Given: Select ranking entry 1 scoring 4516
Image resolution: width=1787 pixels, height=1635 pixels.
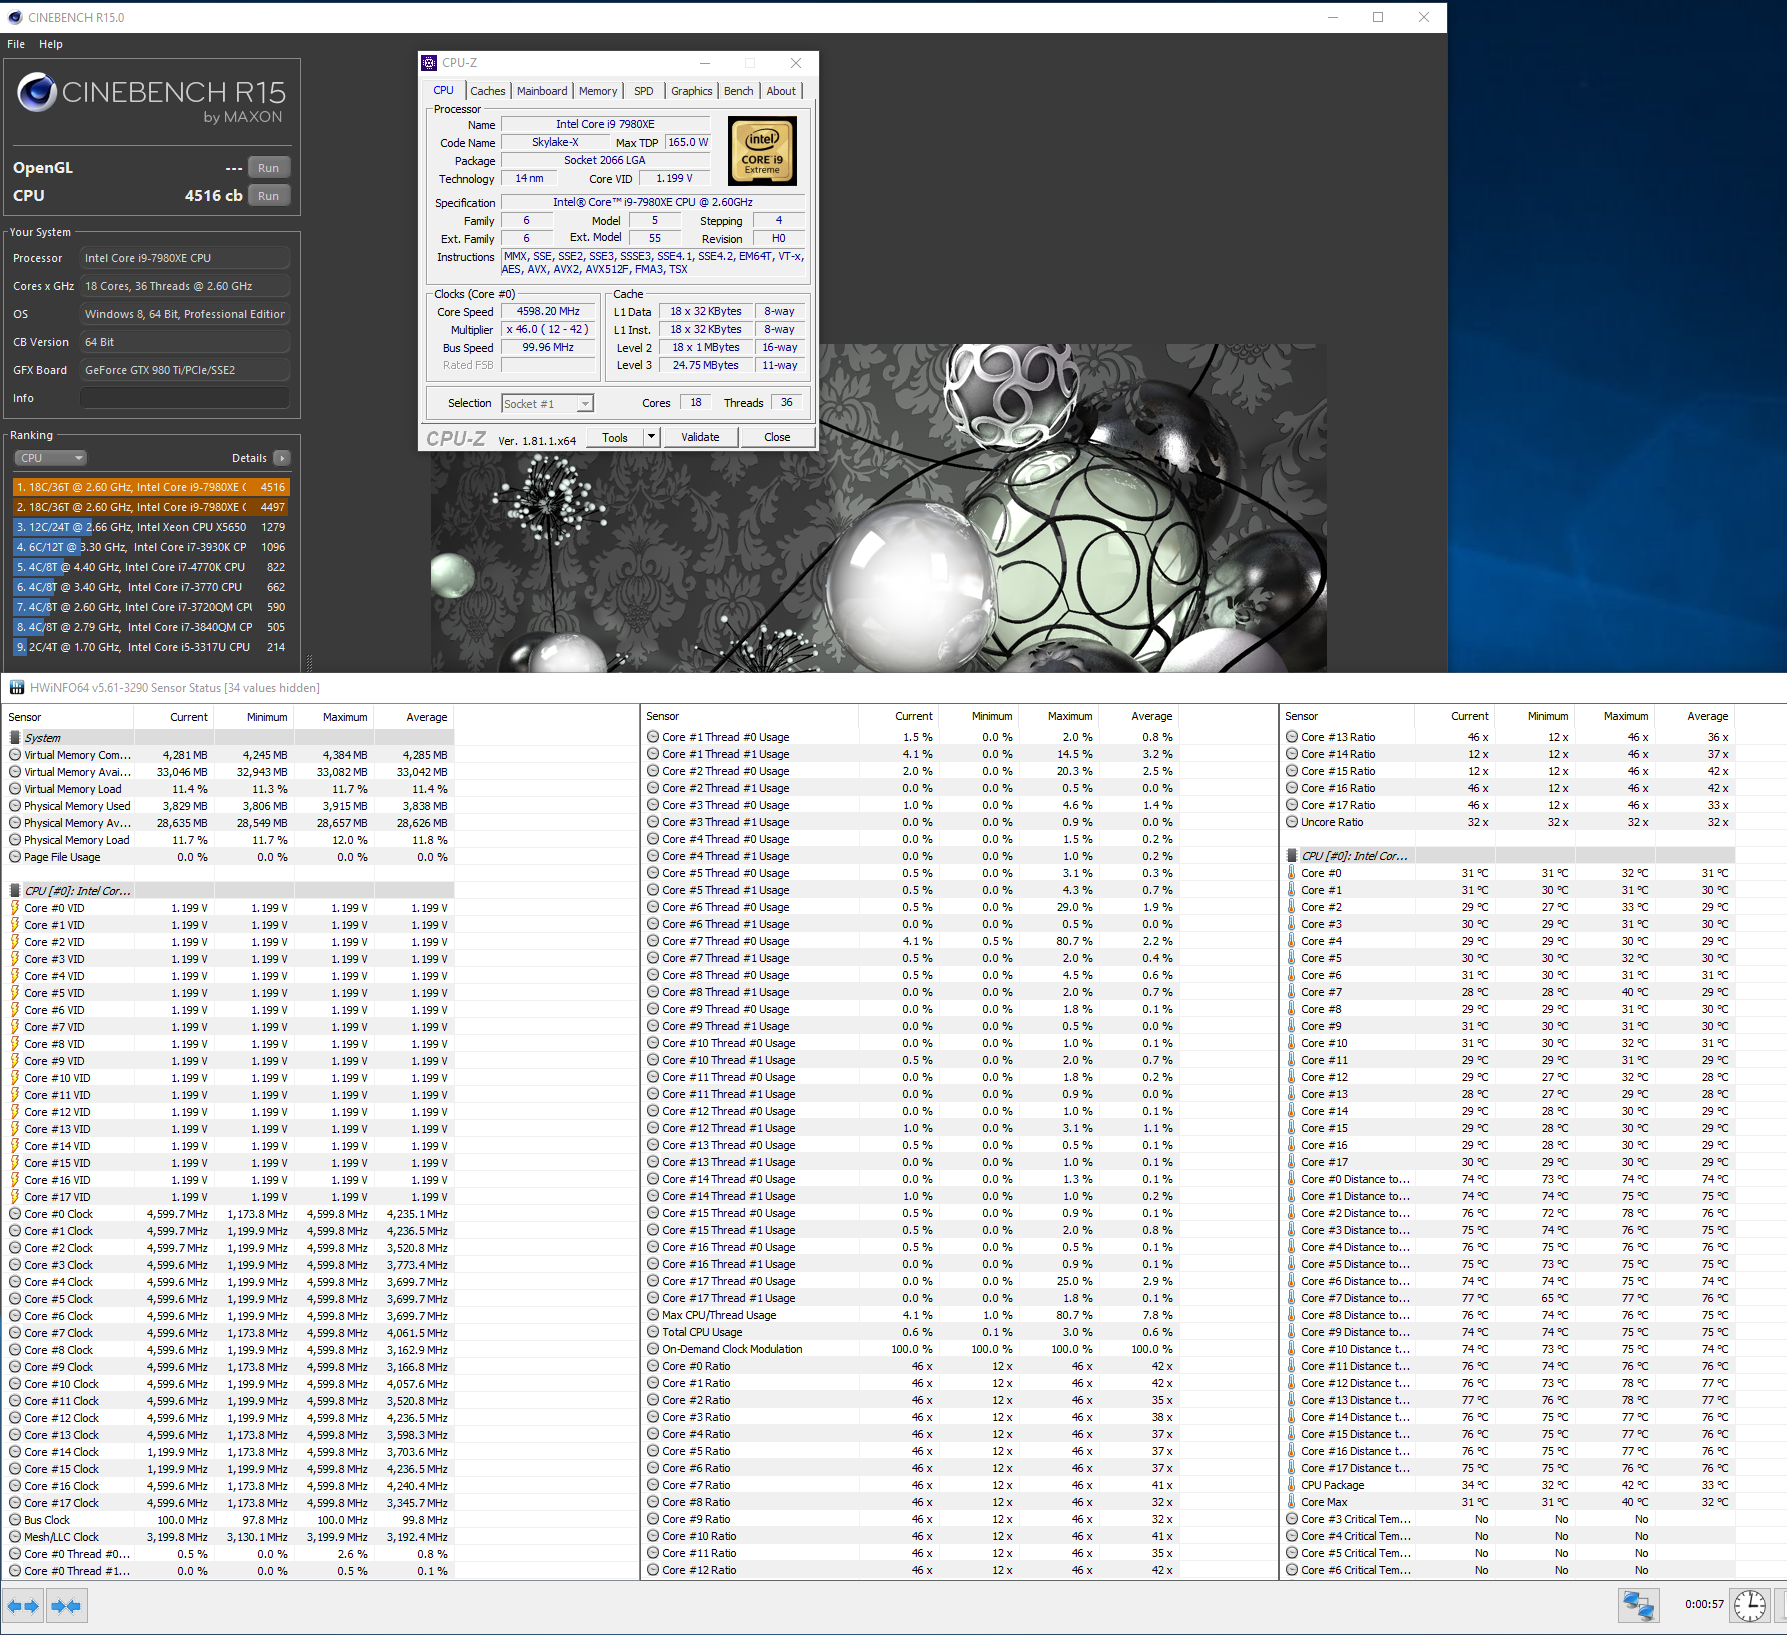Looking at the screenshot, I should click(151, 487).
